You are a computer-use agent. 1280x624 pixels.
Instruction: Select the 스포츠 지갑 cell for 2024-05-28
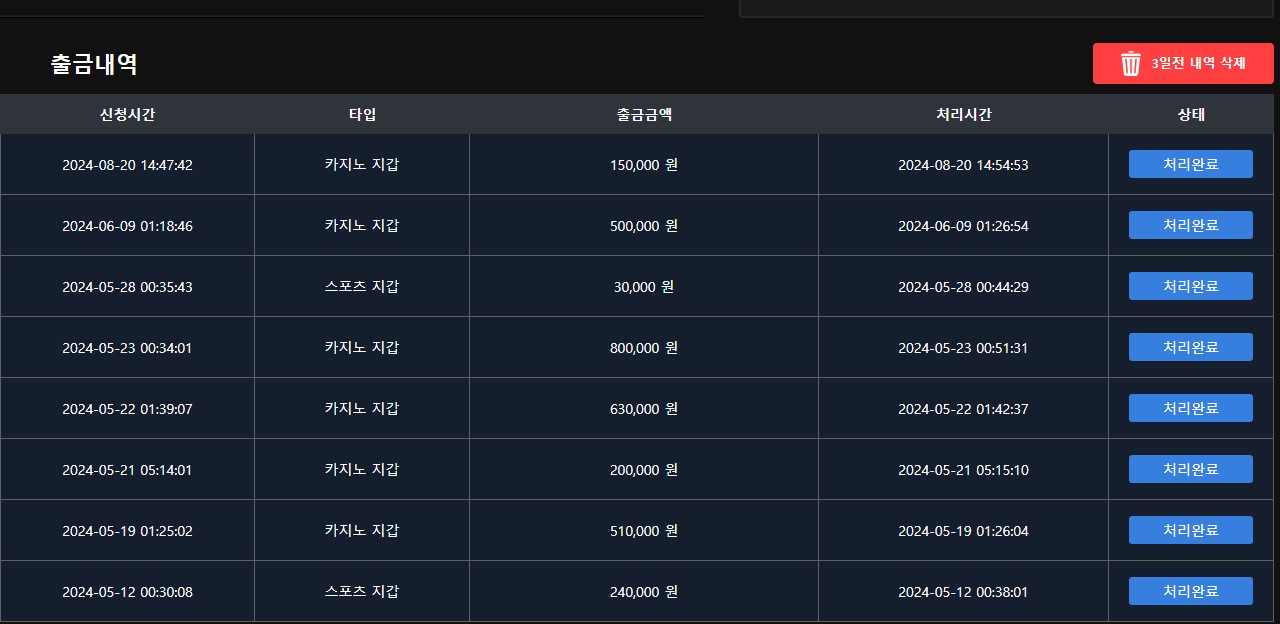click(x=362, y=287)
